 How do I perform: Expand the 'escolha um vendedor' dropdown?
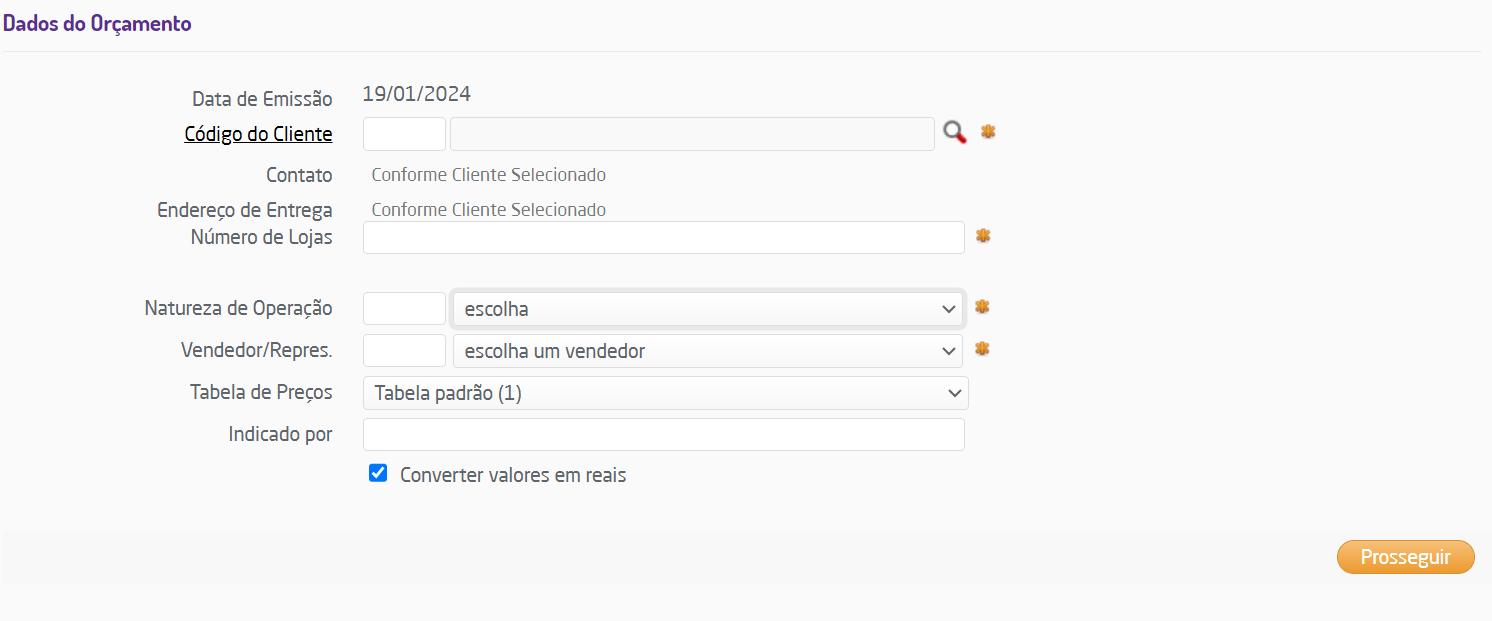pyautogui.click(x=707, y=351)
